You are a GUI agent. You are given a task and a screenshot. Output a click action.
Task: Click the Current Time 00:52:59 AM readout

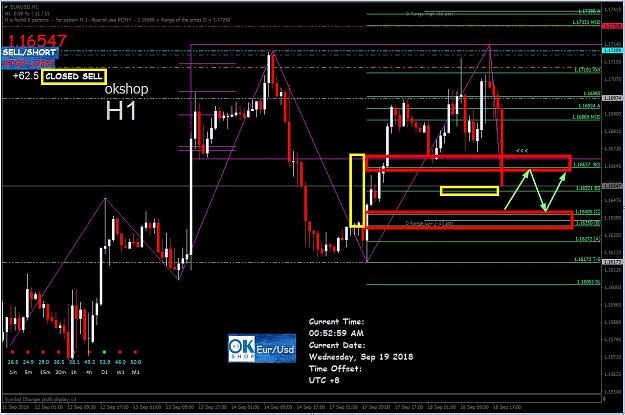coord(336,333)
